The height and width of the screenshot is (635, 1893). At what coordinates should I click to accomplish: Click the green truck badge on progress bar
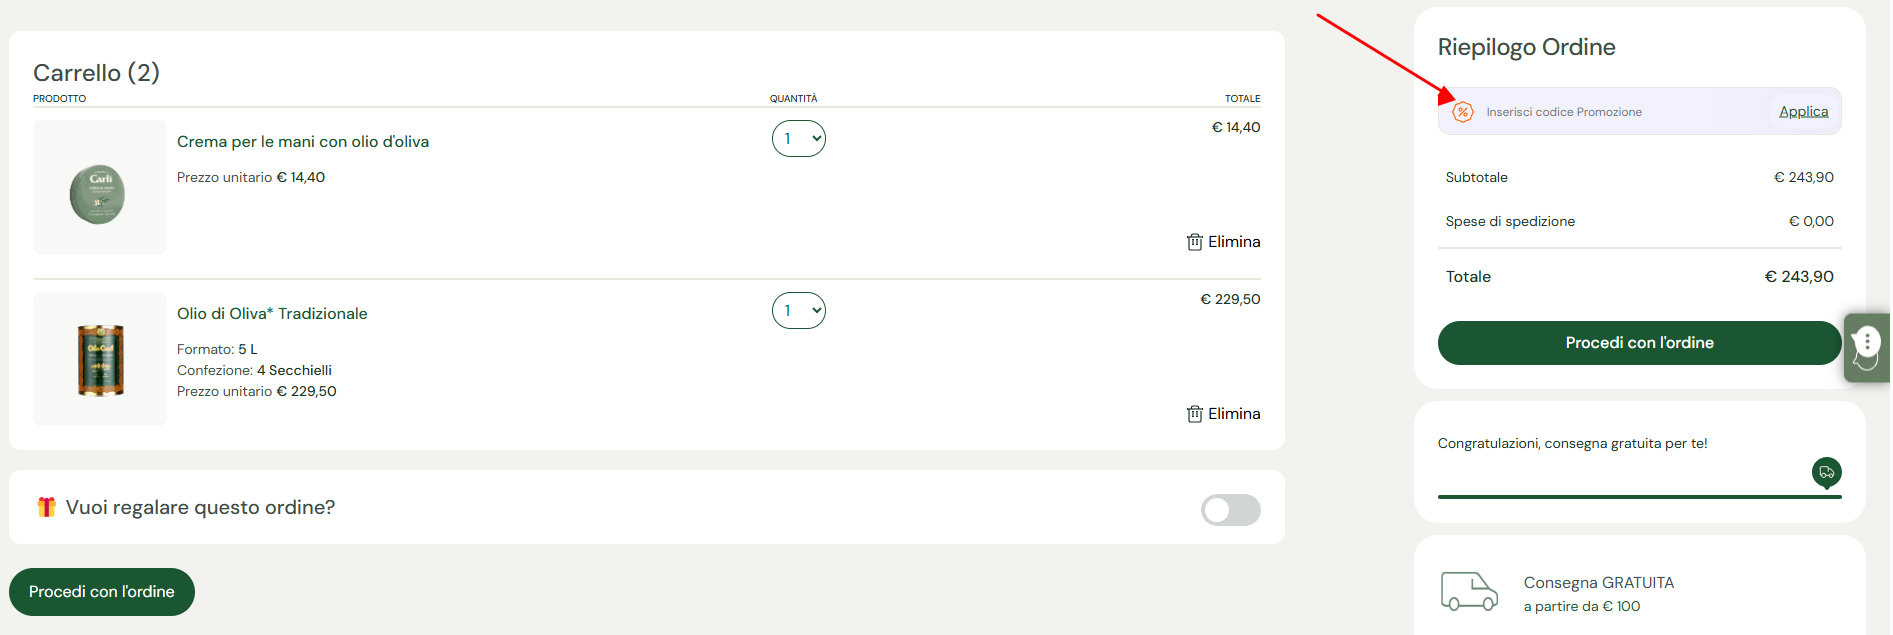(x=1826, y=473)
